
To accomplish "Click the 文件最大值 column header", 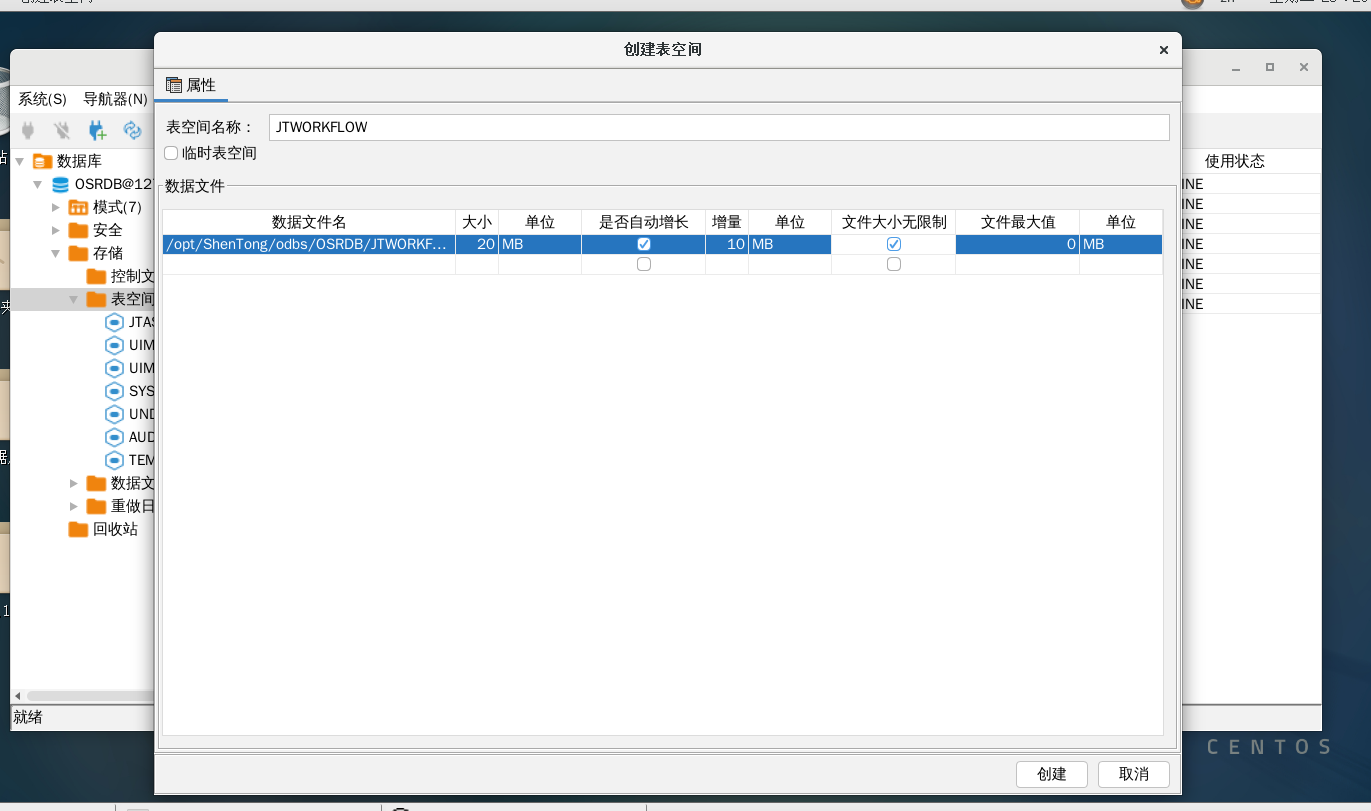I will 1017,222.
